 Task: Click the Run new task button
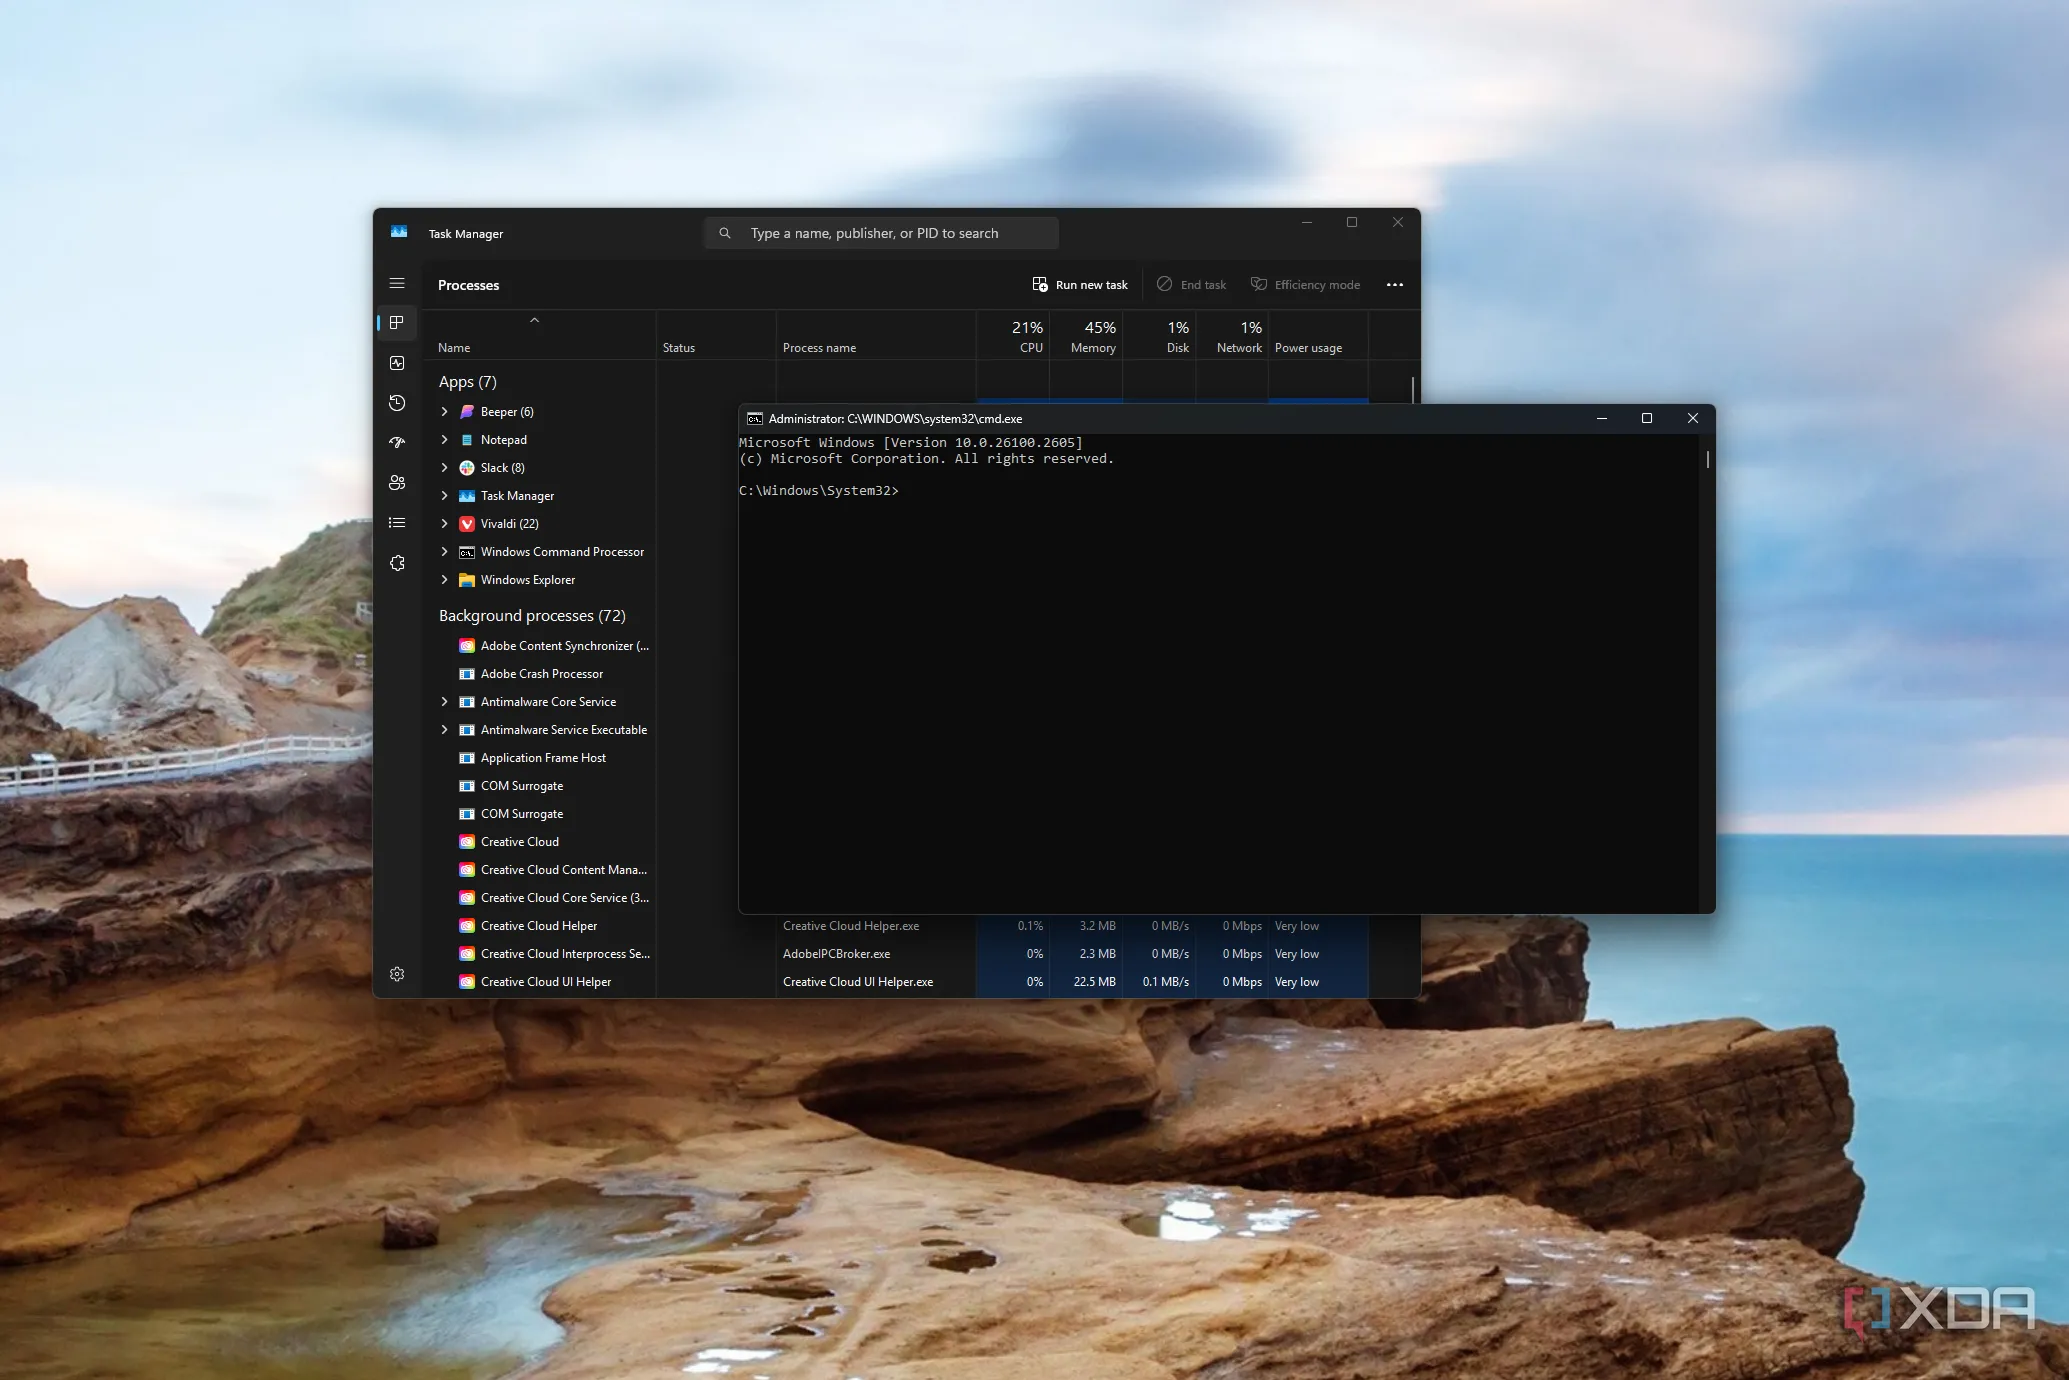coord(1079,284)
